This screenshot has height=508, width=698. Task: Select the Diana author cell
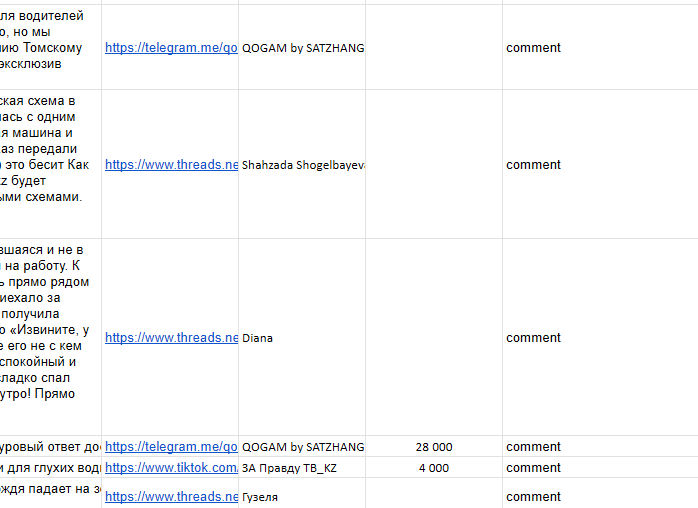303,338
